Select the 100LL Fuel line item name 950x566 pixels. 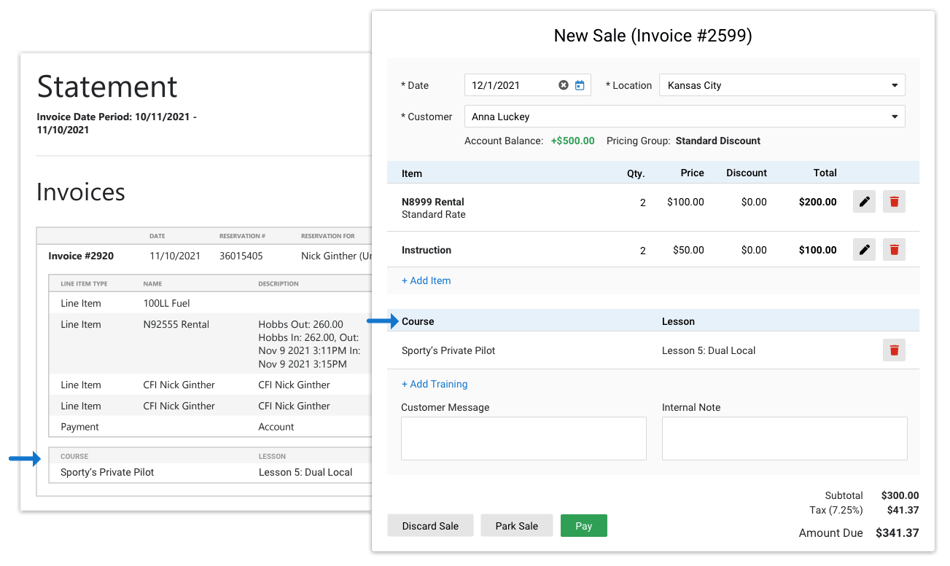[x=167, y=303]
